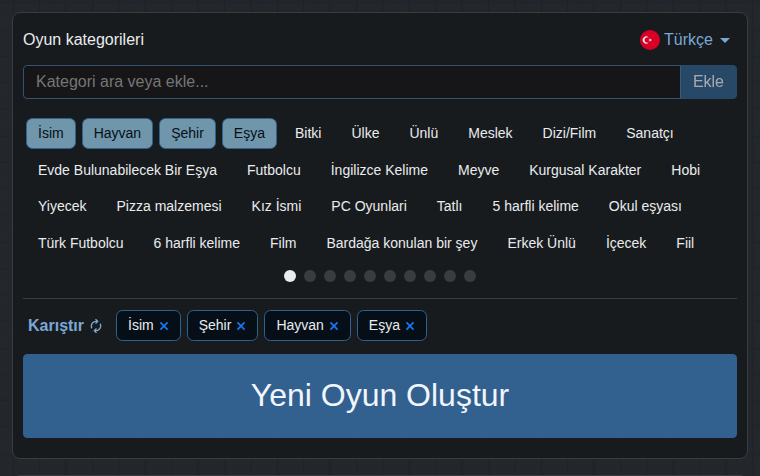Select the İngilizce Kelime category
The image size is (760, 476).
point(379,170)
